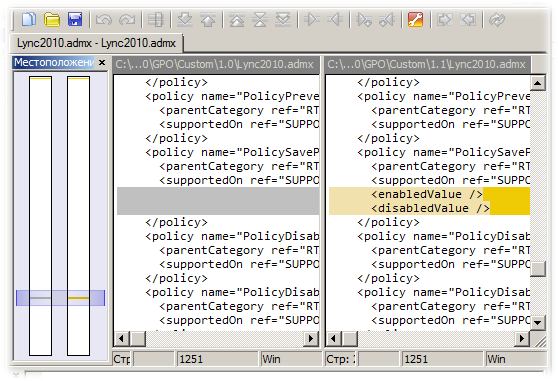The image size is (558, 381).
Task: Click the vertical scrollbar down arrow
Action: pyautogui.click(x=538, y=323)
